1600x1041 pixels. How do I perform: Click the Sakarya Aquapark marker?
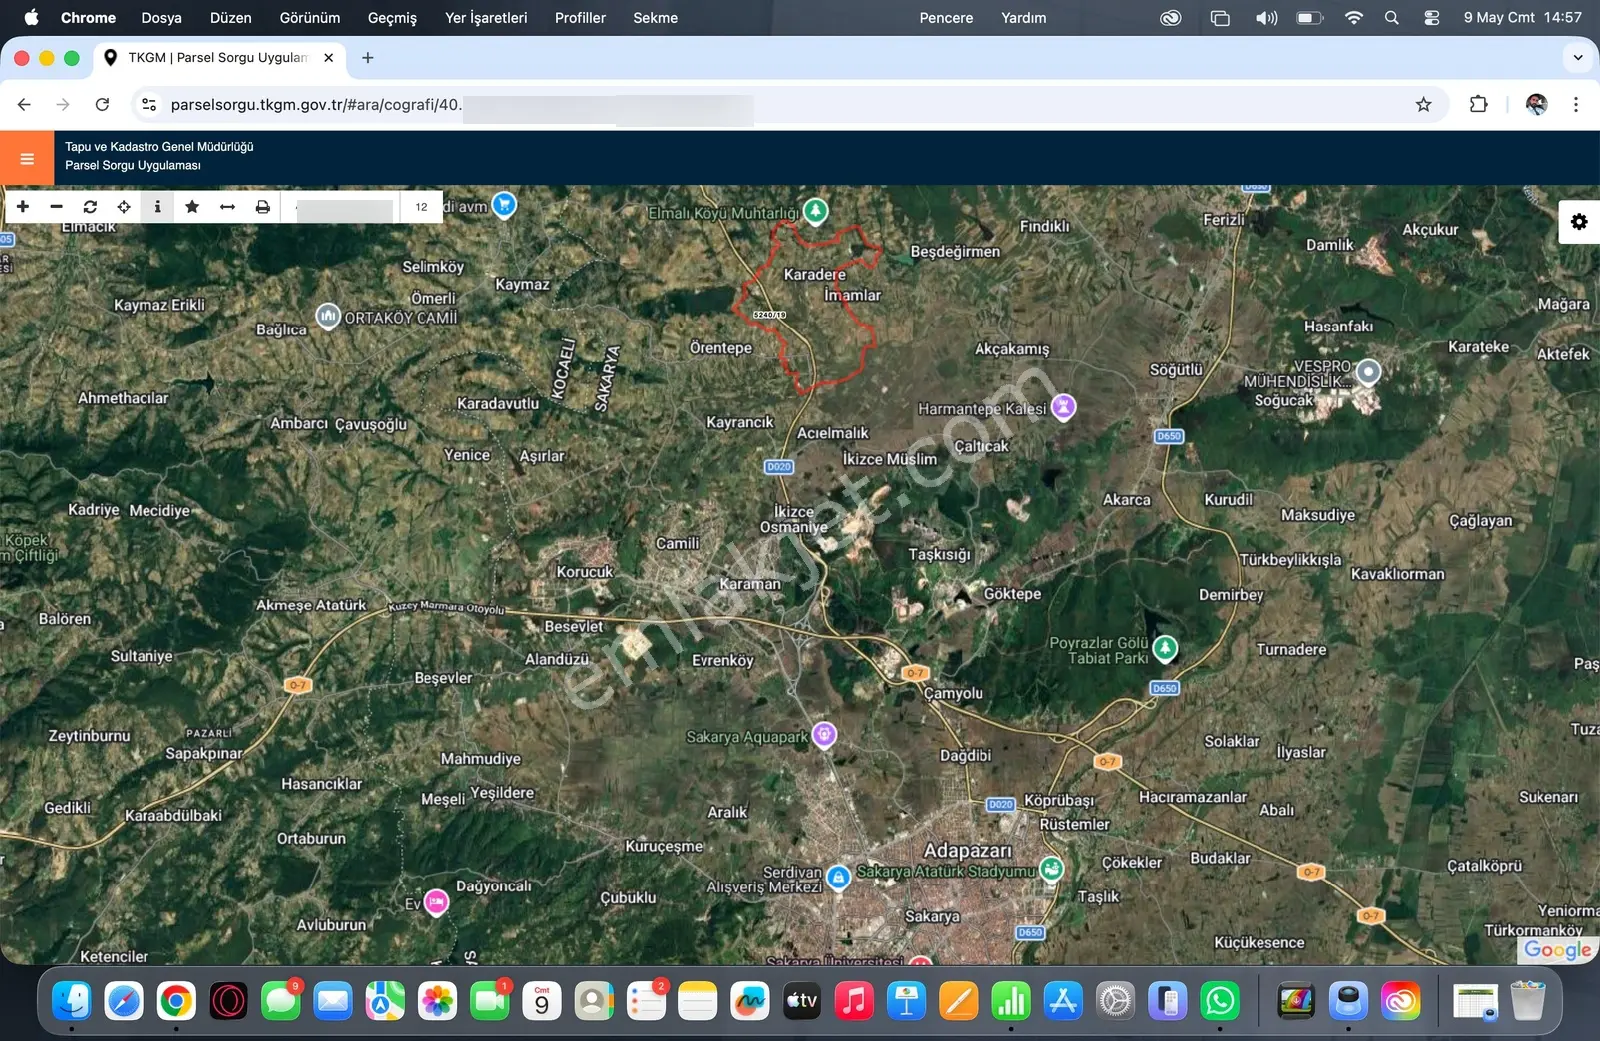point(824,734)
